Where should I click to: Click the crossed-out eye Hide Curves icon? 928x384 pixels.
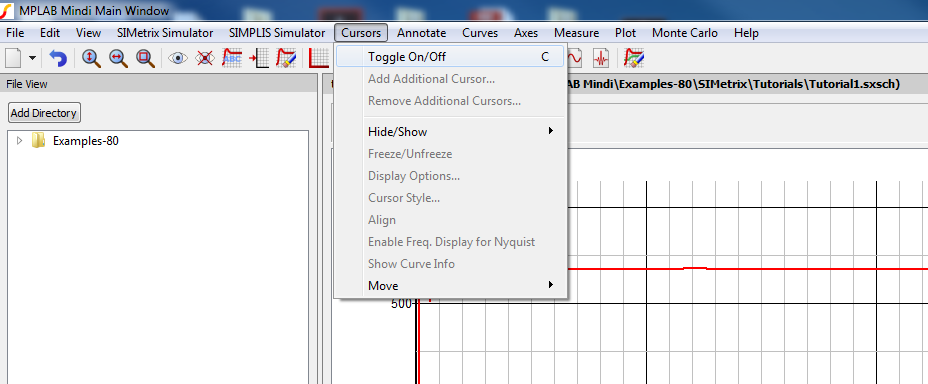(x=205, y=58)
